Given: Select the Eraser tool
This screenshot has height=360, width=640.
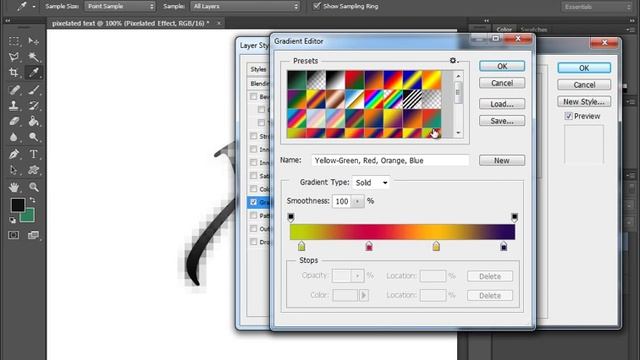Looking at the screenshot, I should click(14, 121).
